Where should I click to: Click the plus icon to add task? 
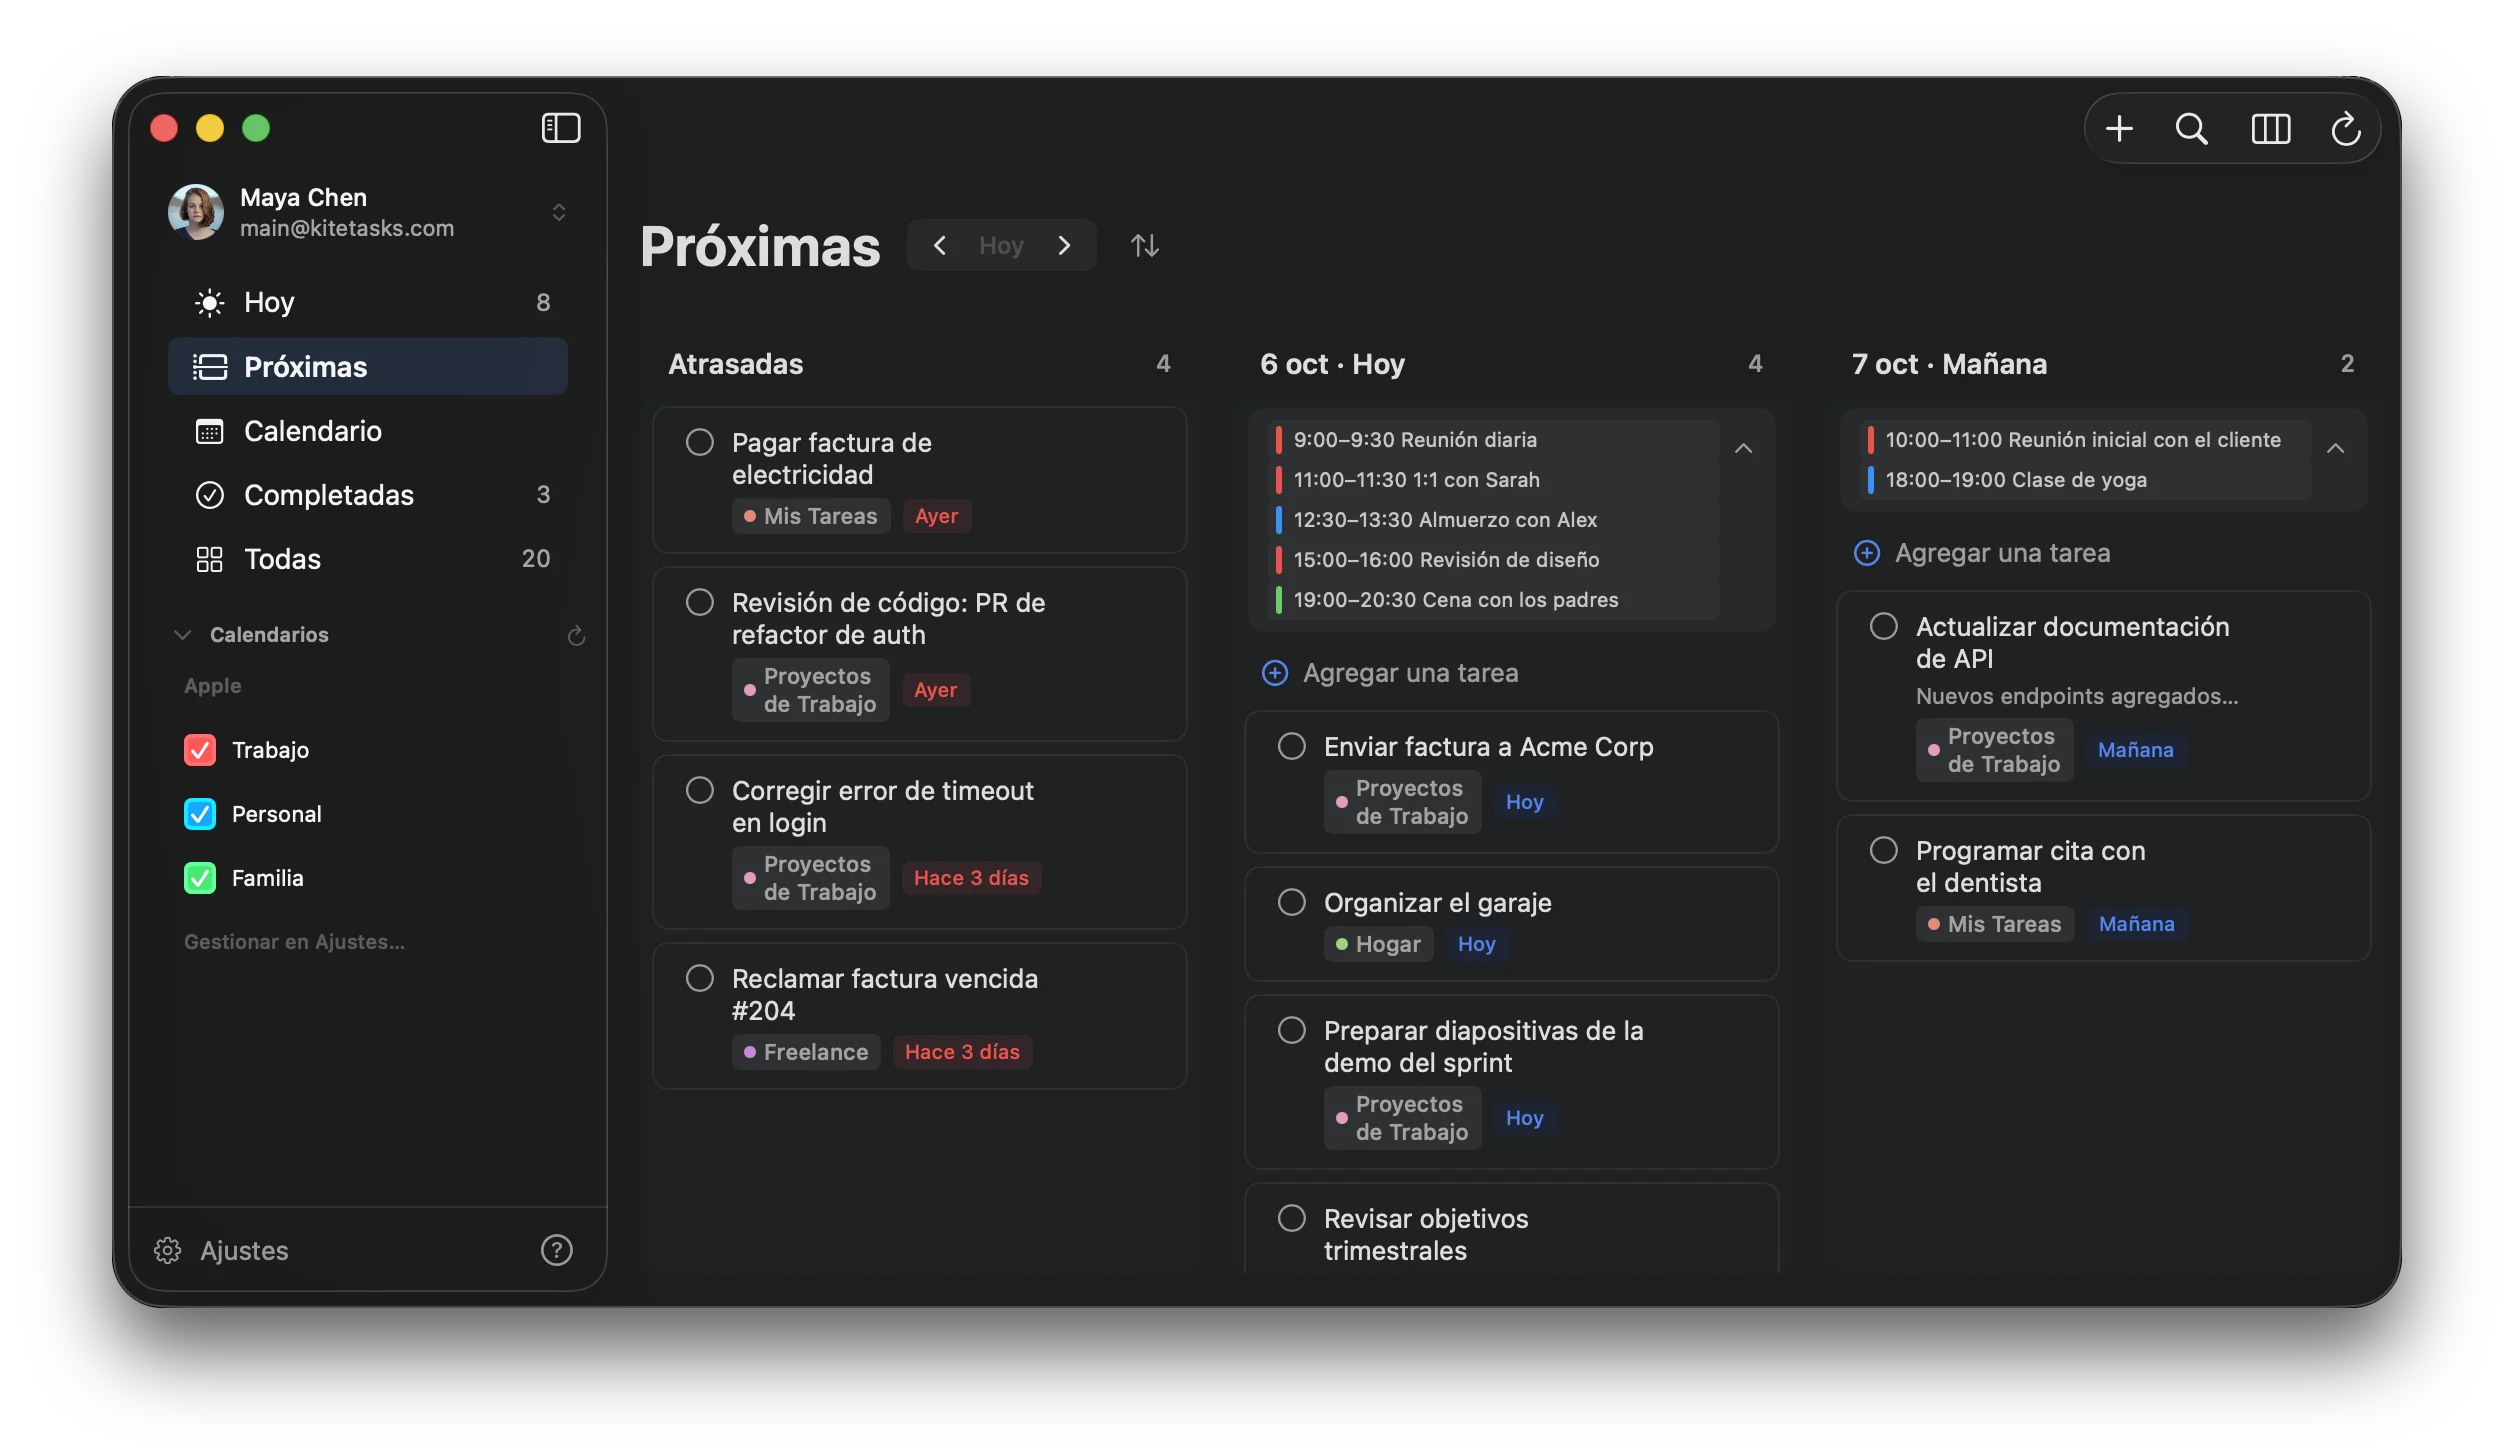click(2118, 128)
